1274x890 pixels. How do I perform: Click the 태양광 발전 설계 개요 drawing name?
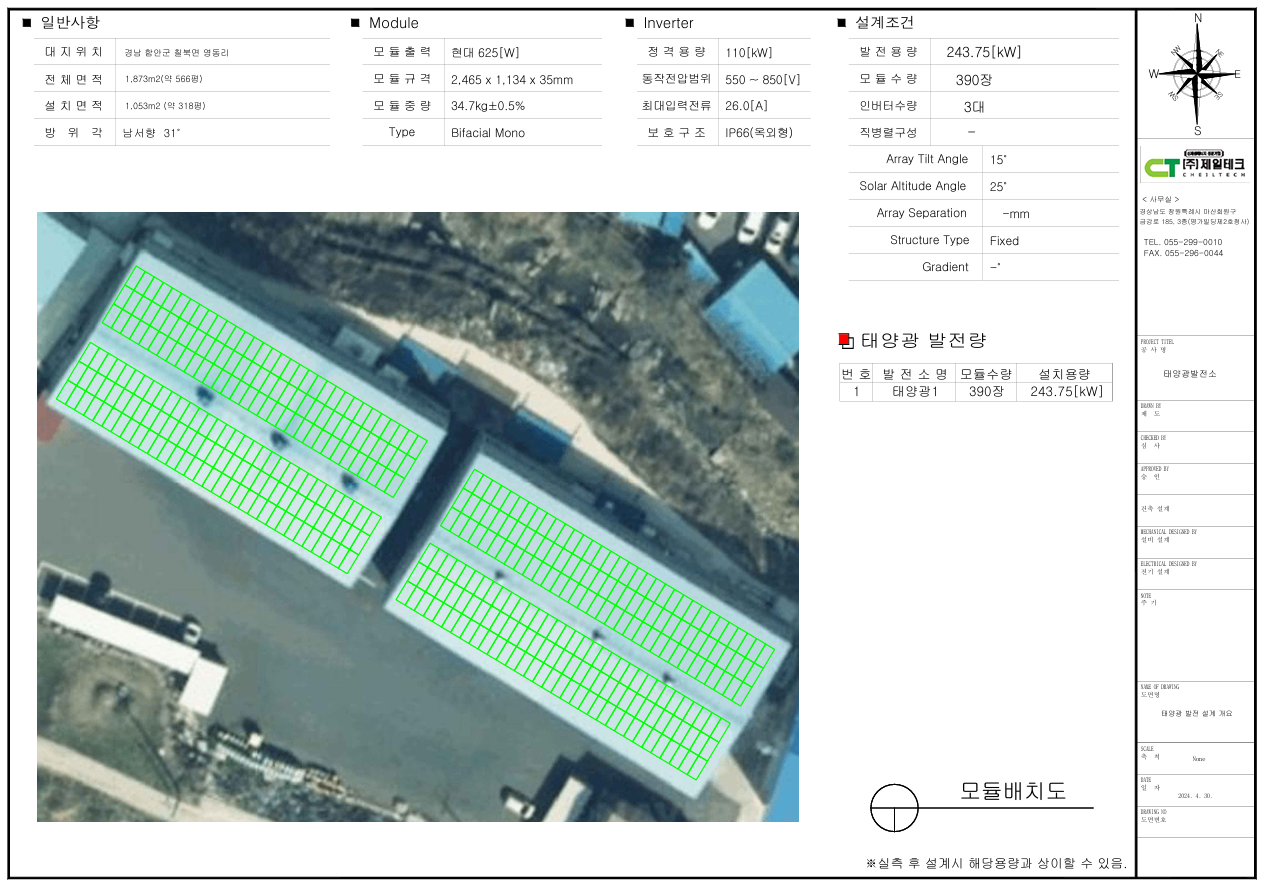[x=1196, y=714]
